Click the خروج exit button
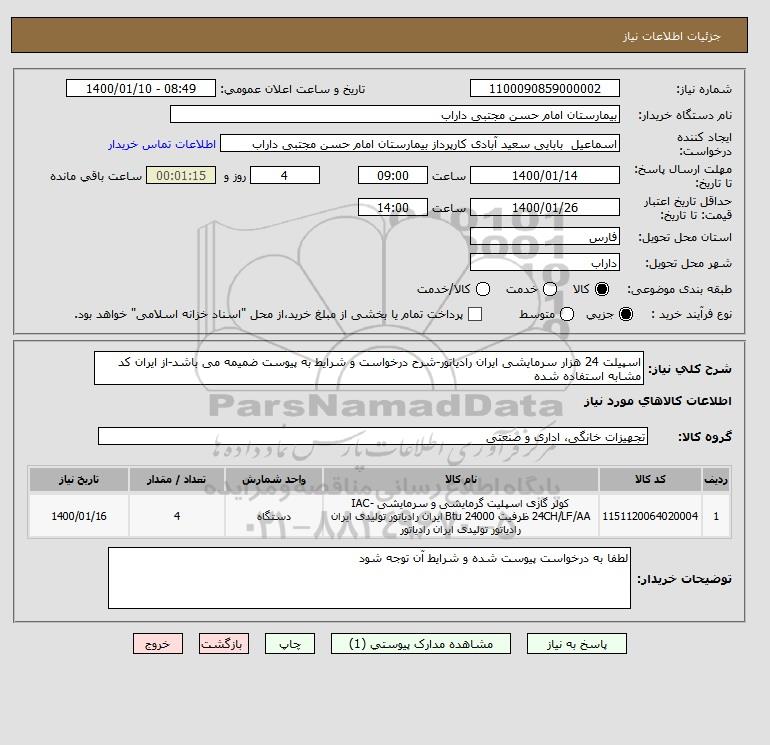This screenshot has height=745, width=770. pos(158,643)
